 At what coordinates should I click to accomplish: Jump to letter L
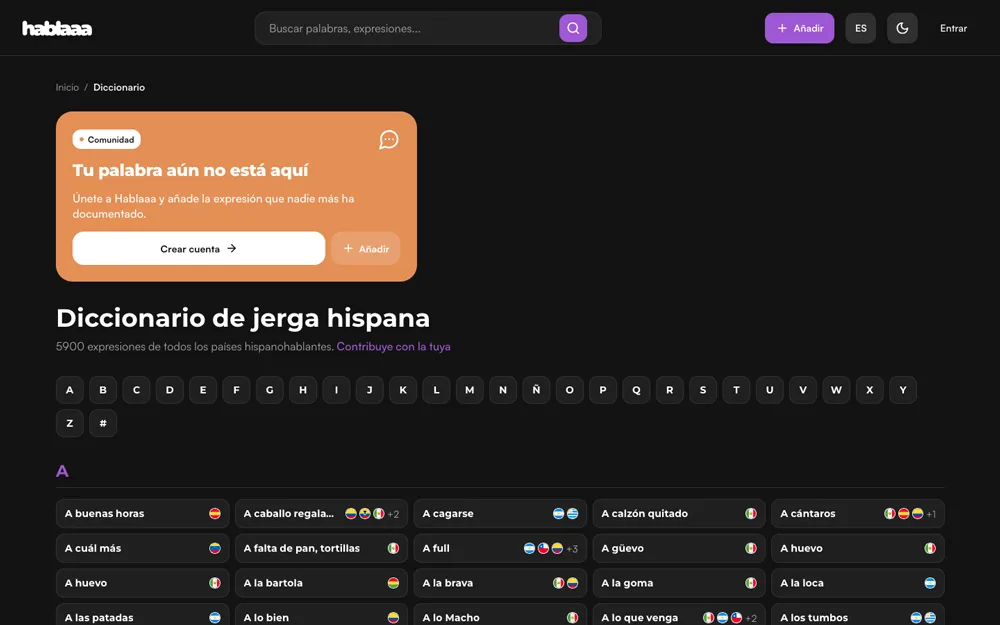coord(436,390)
